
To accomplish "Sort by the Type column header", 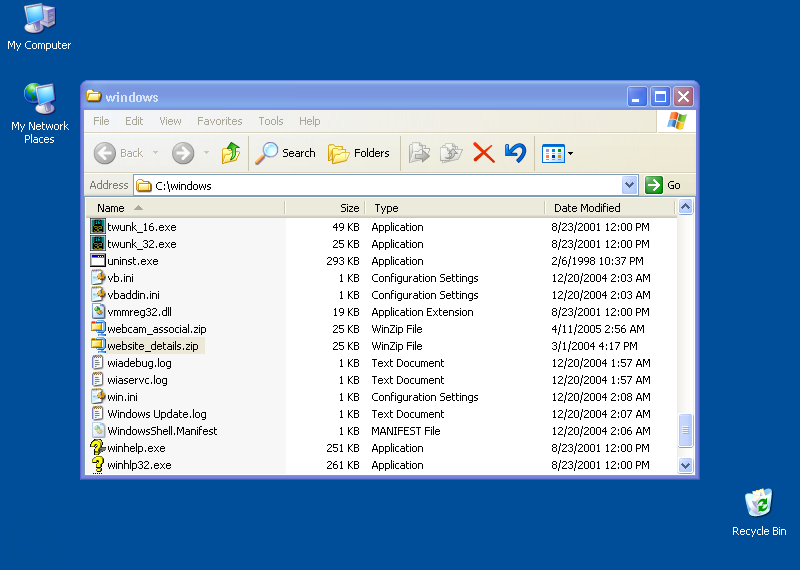I will tap(455, 208).
